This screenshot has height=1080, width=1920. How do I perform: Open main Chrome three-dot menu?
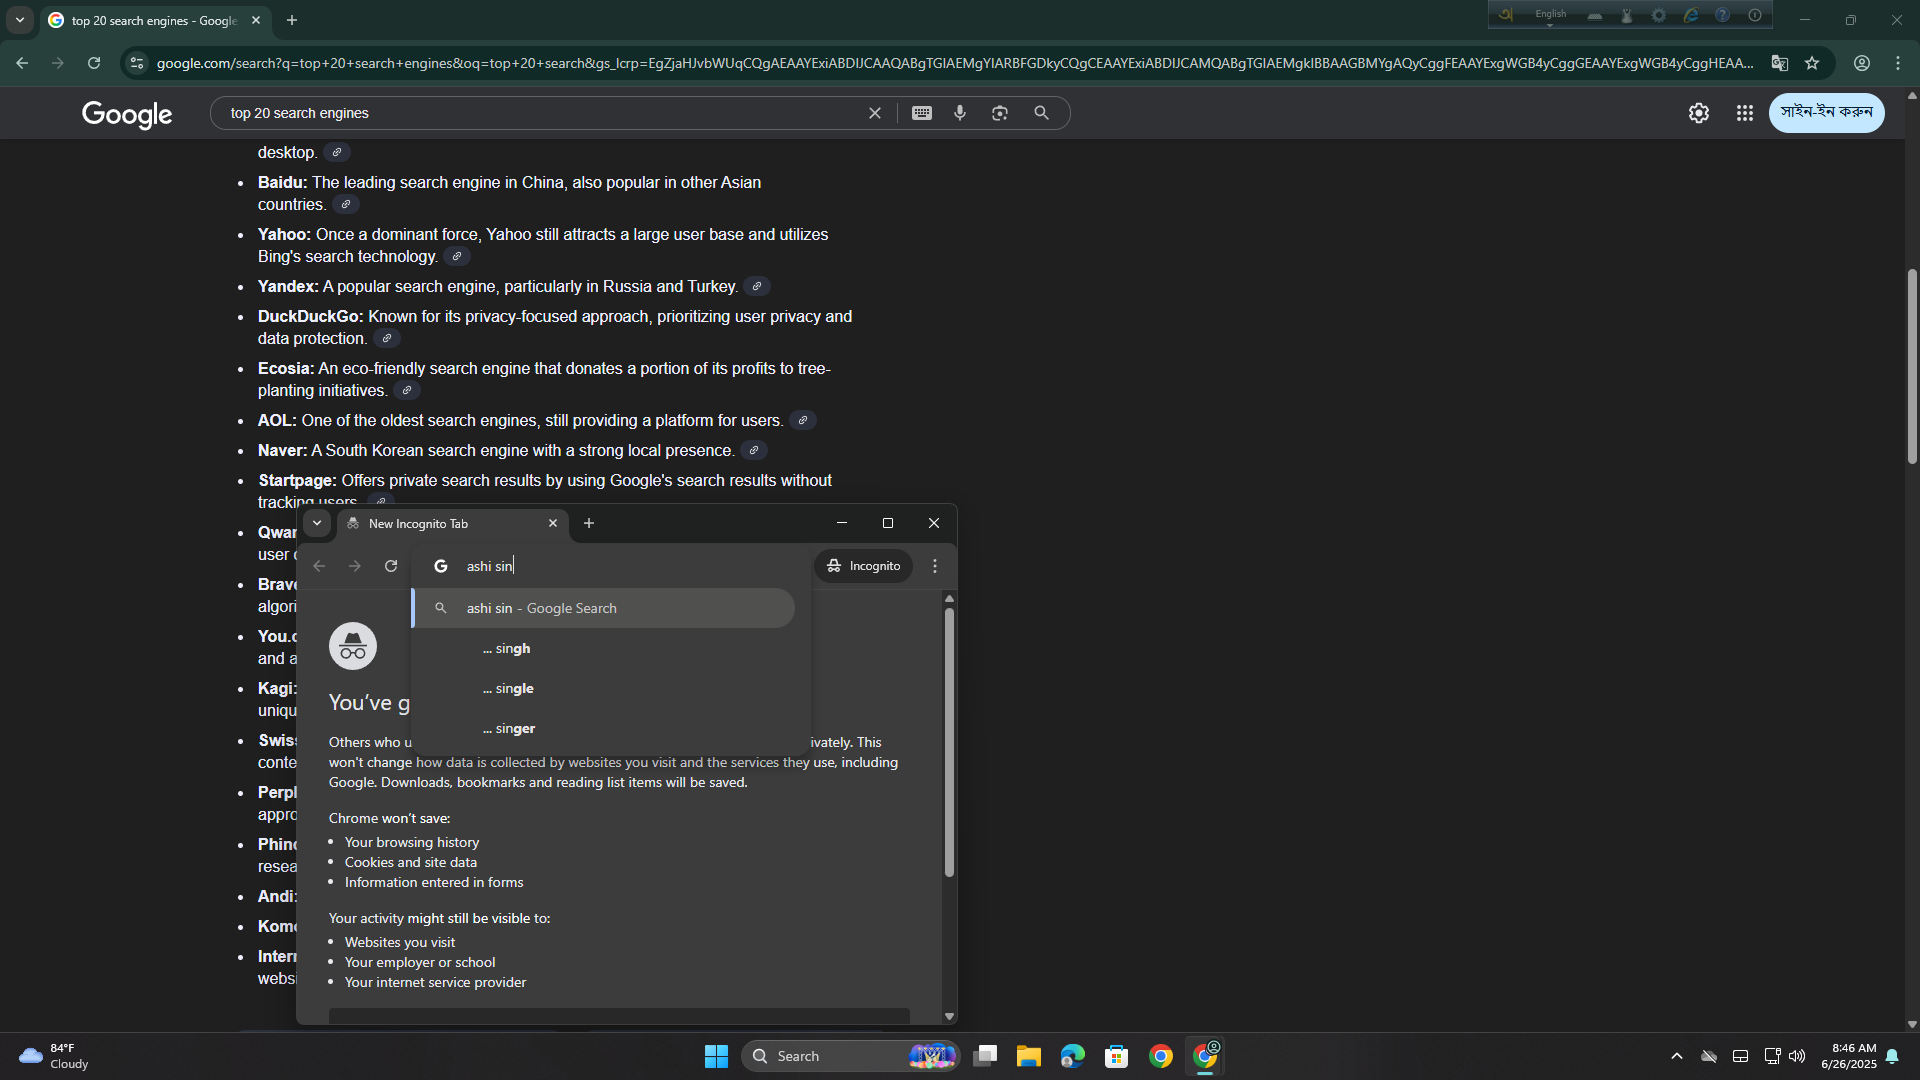(1898, 63)
